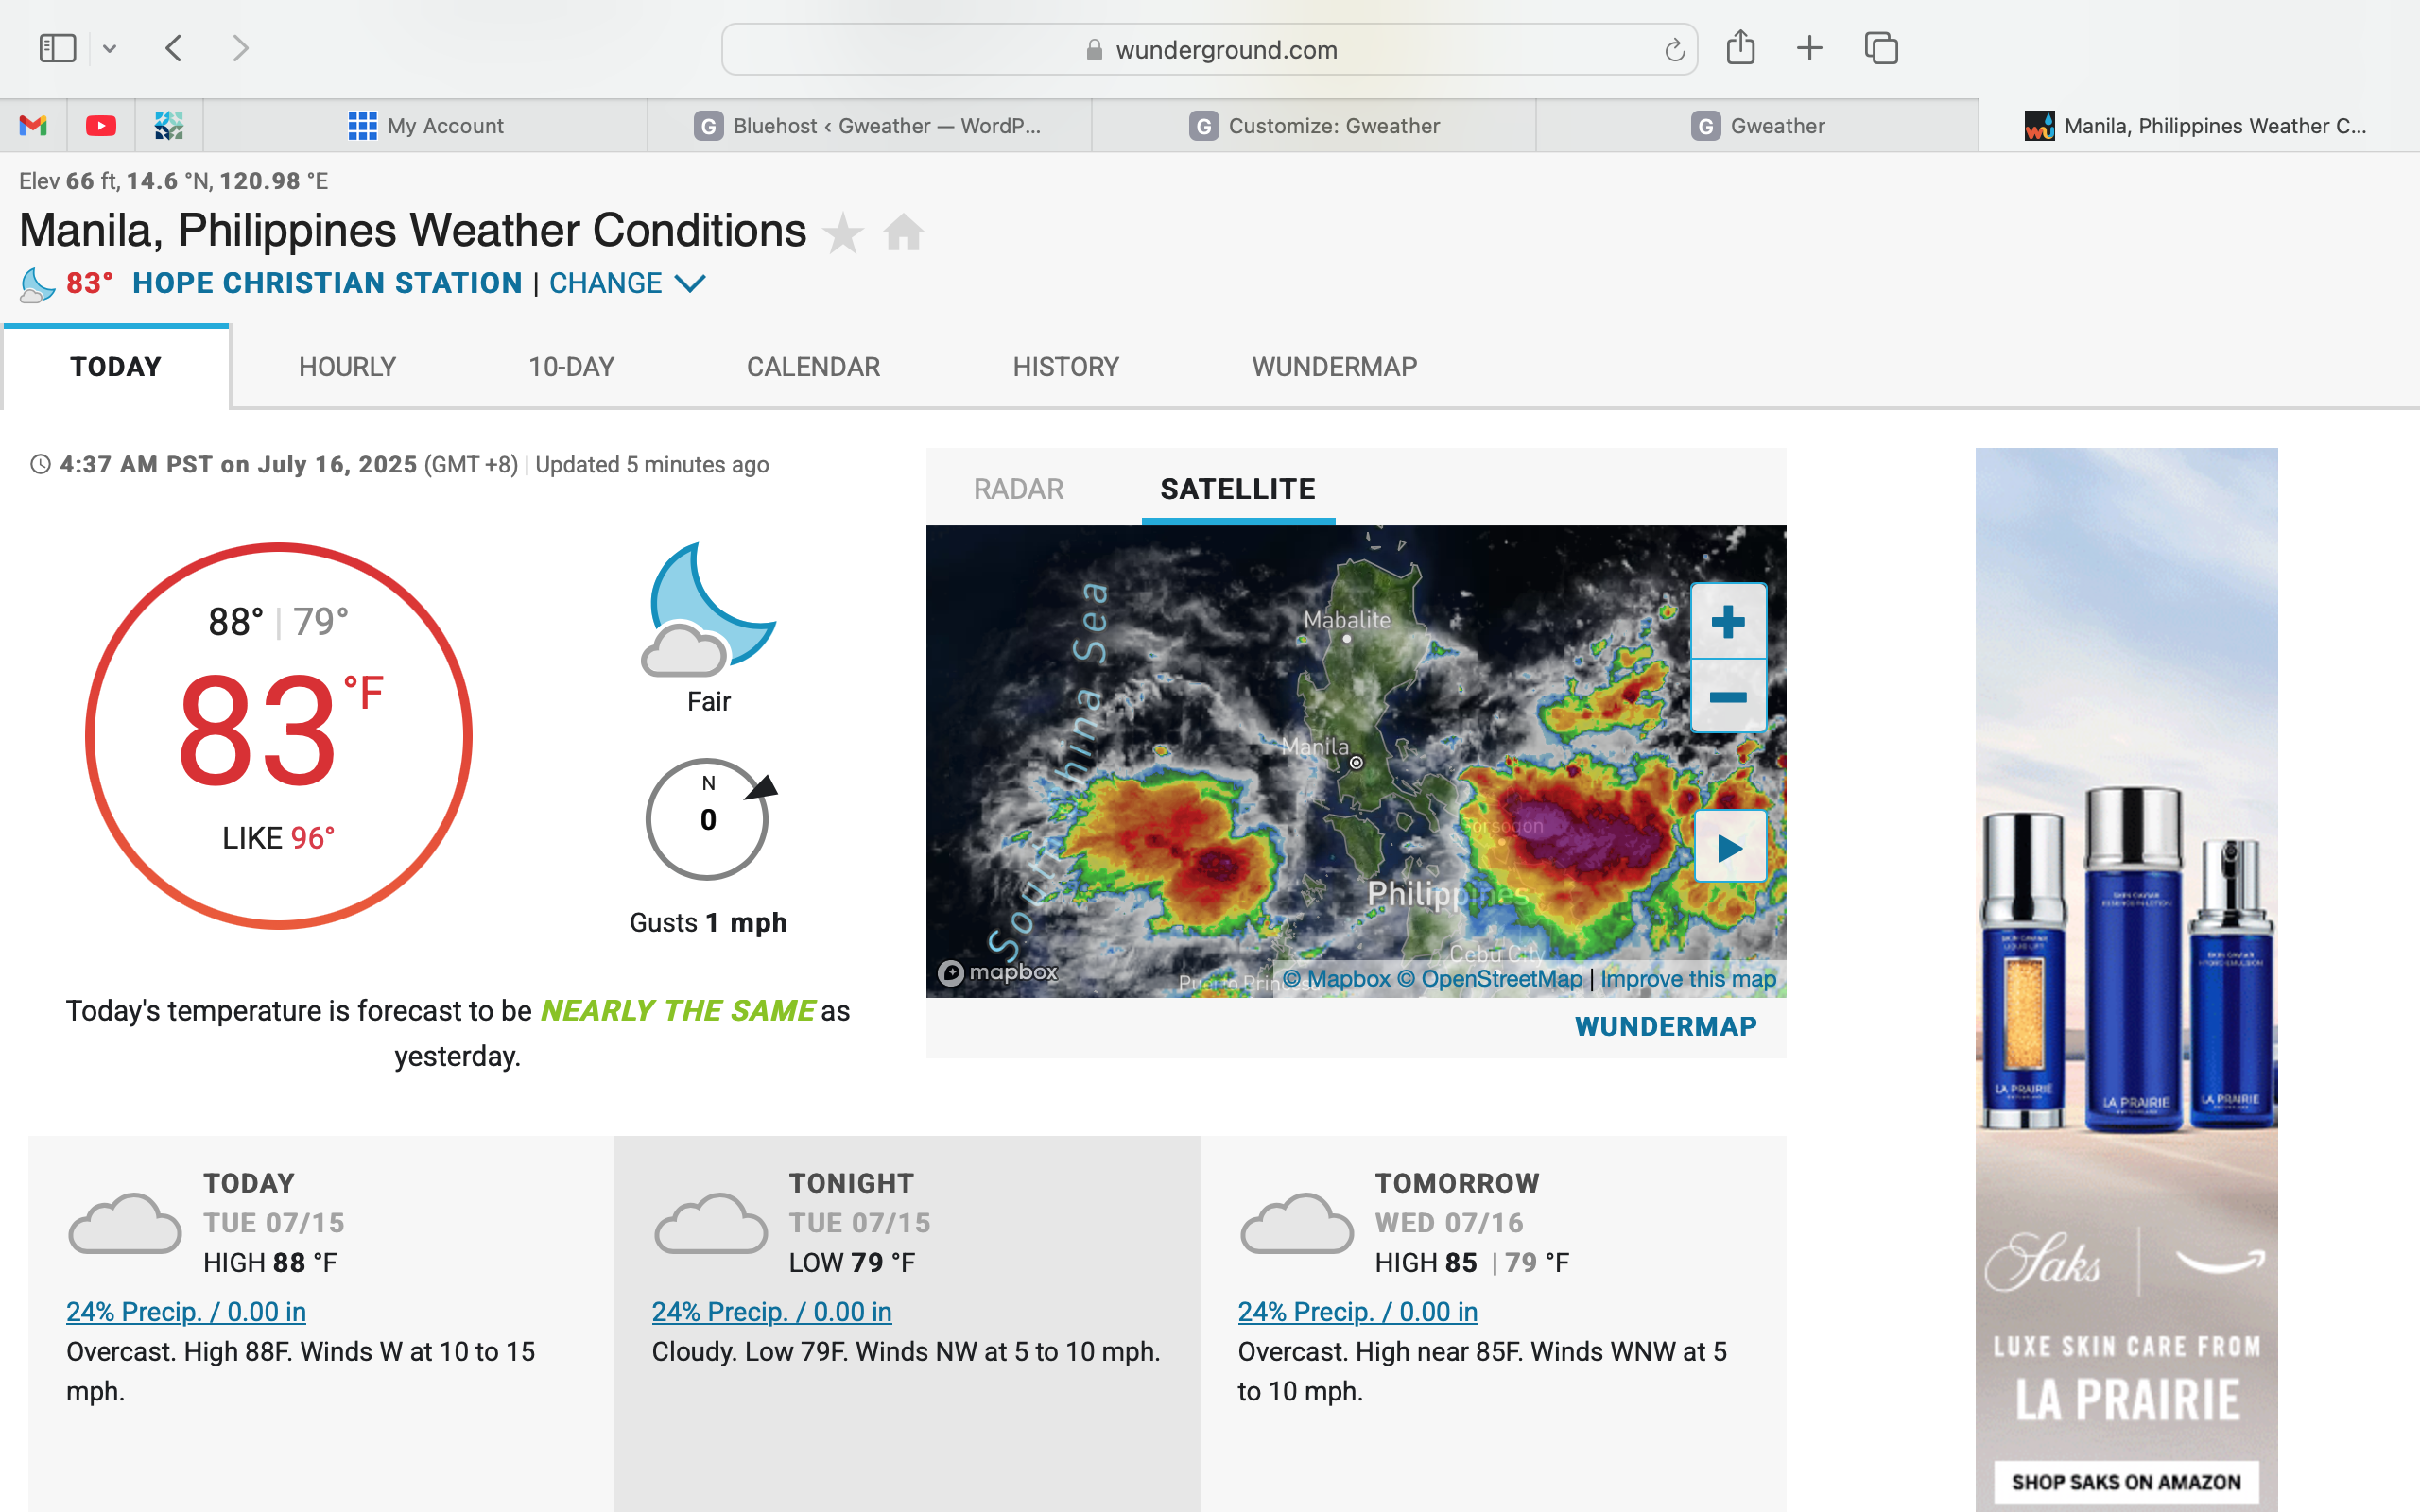Switch to the Customize: Gweather browser tab

click(1314, 126)
